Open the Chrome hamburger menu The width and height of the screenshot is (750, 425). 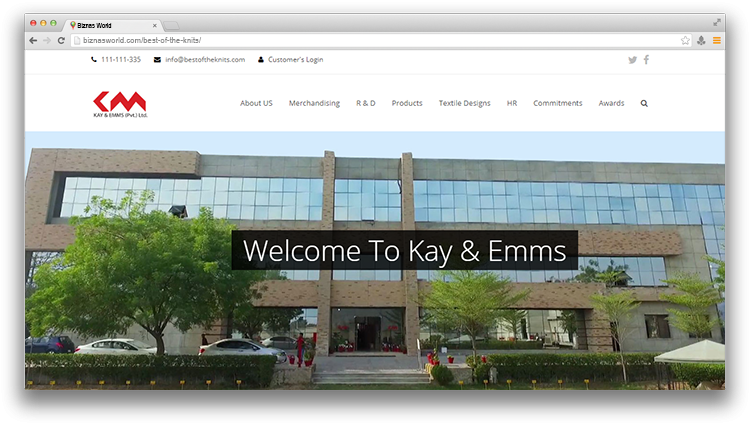click(716, 40)
